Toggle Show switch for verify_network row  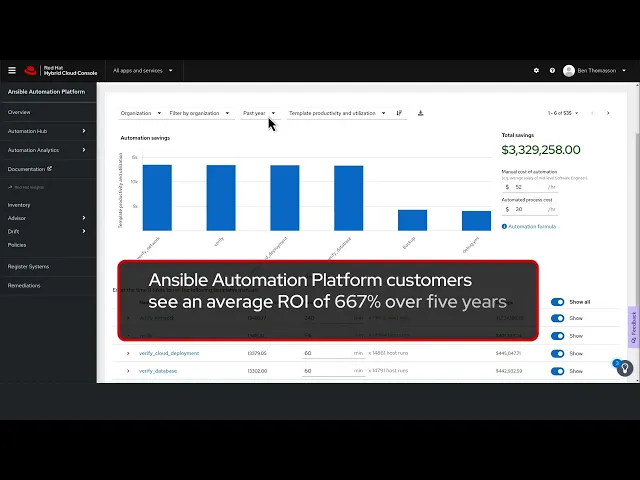[x=558, y=318]
